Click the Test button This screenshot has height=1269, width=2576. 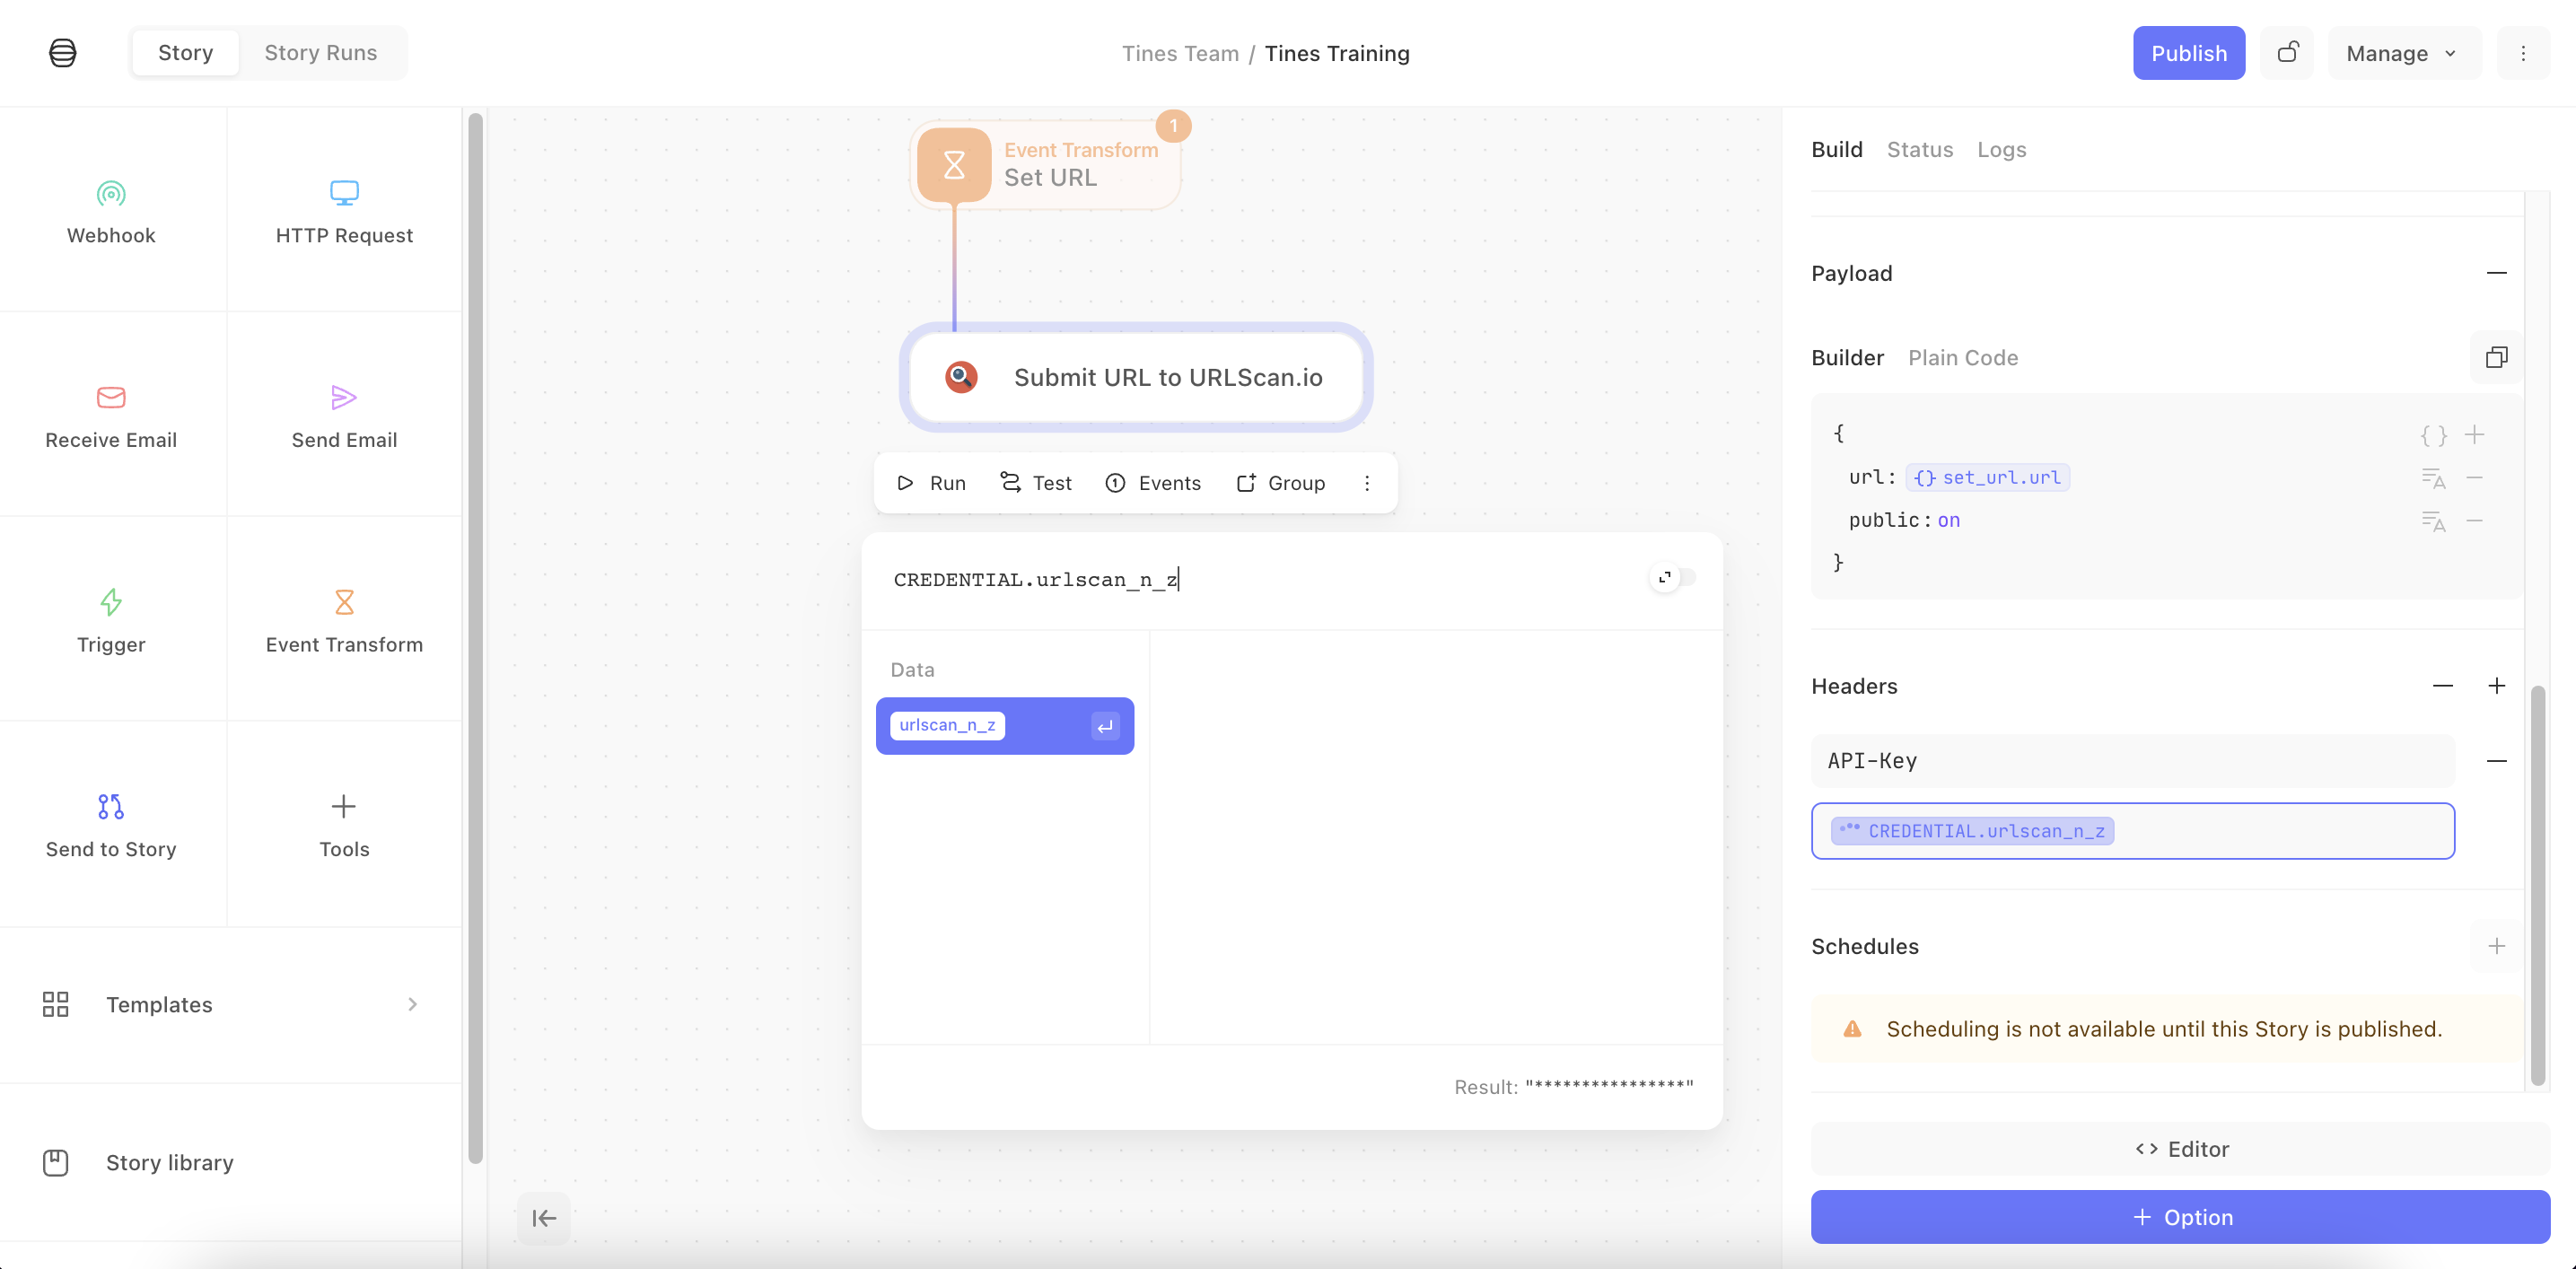pos(1036,483)
